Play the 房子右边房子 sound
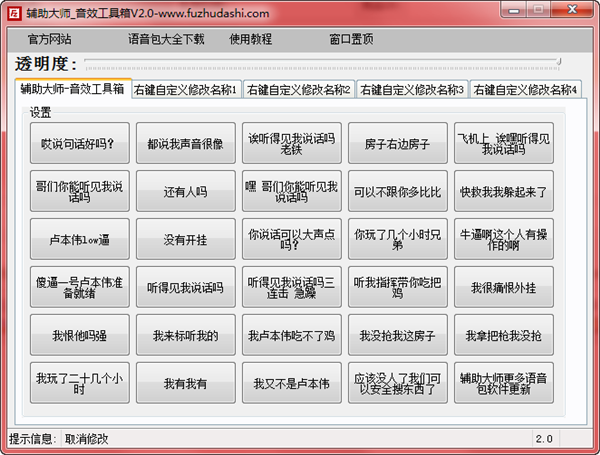Viewport: 600px width, 455px height. pyautogui.click(x=398, y=143)
